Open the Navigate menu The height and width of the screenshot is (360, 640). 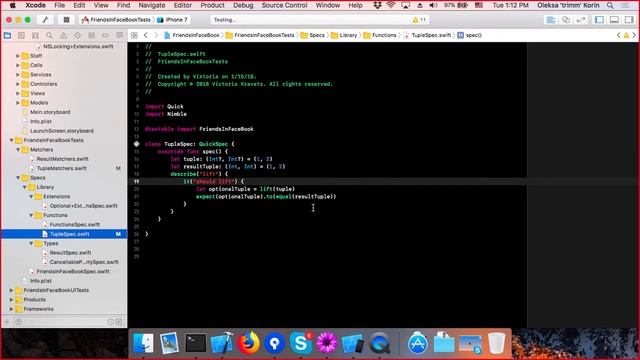pyautogui.click(x=151, y=5)
